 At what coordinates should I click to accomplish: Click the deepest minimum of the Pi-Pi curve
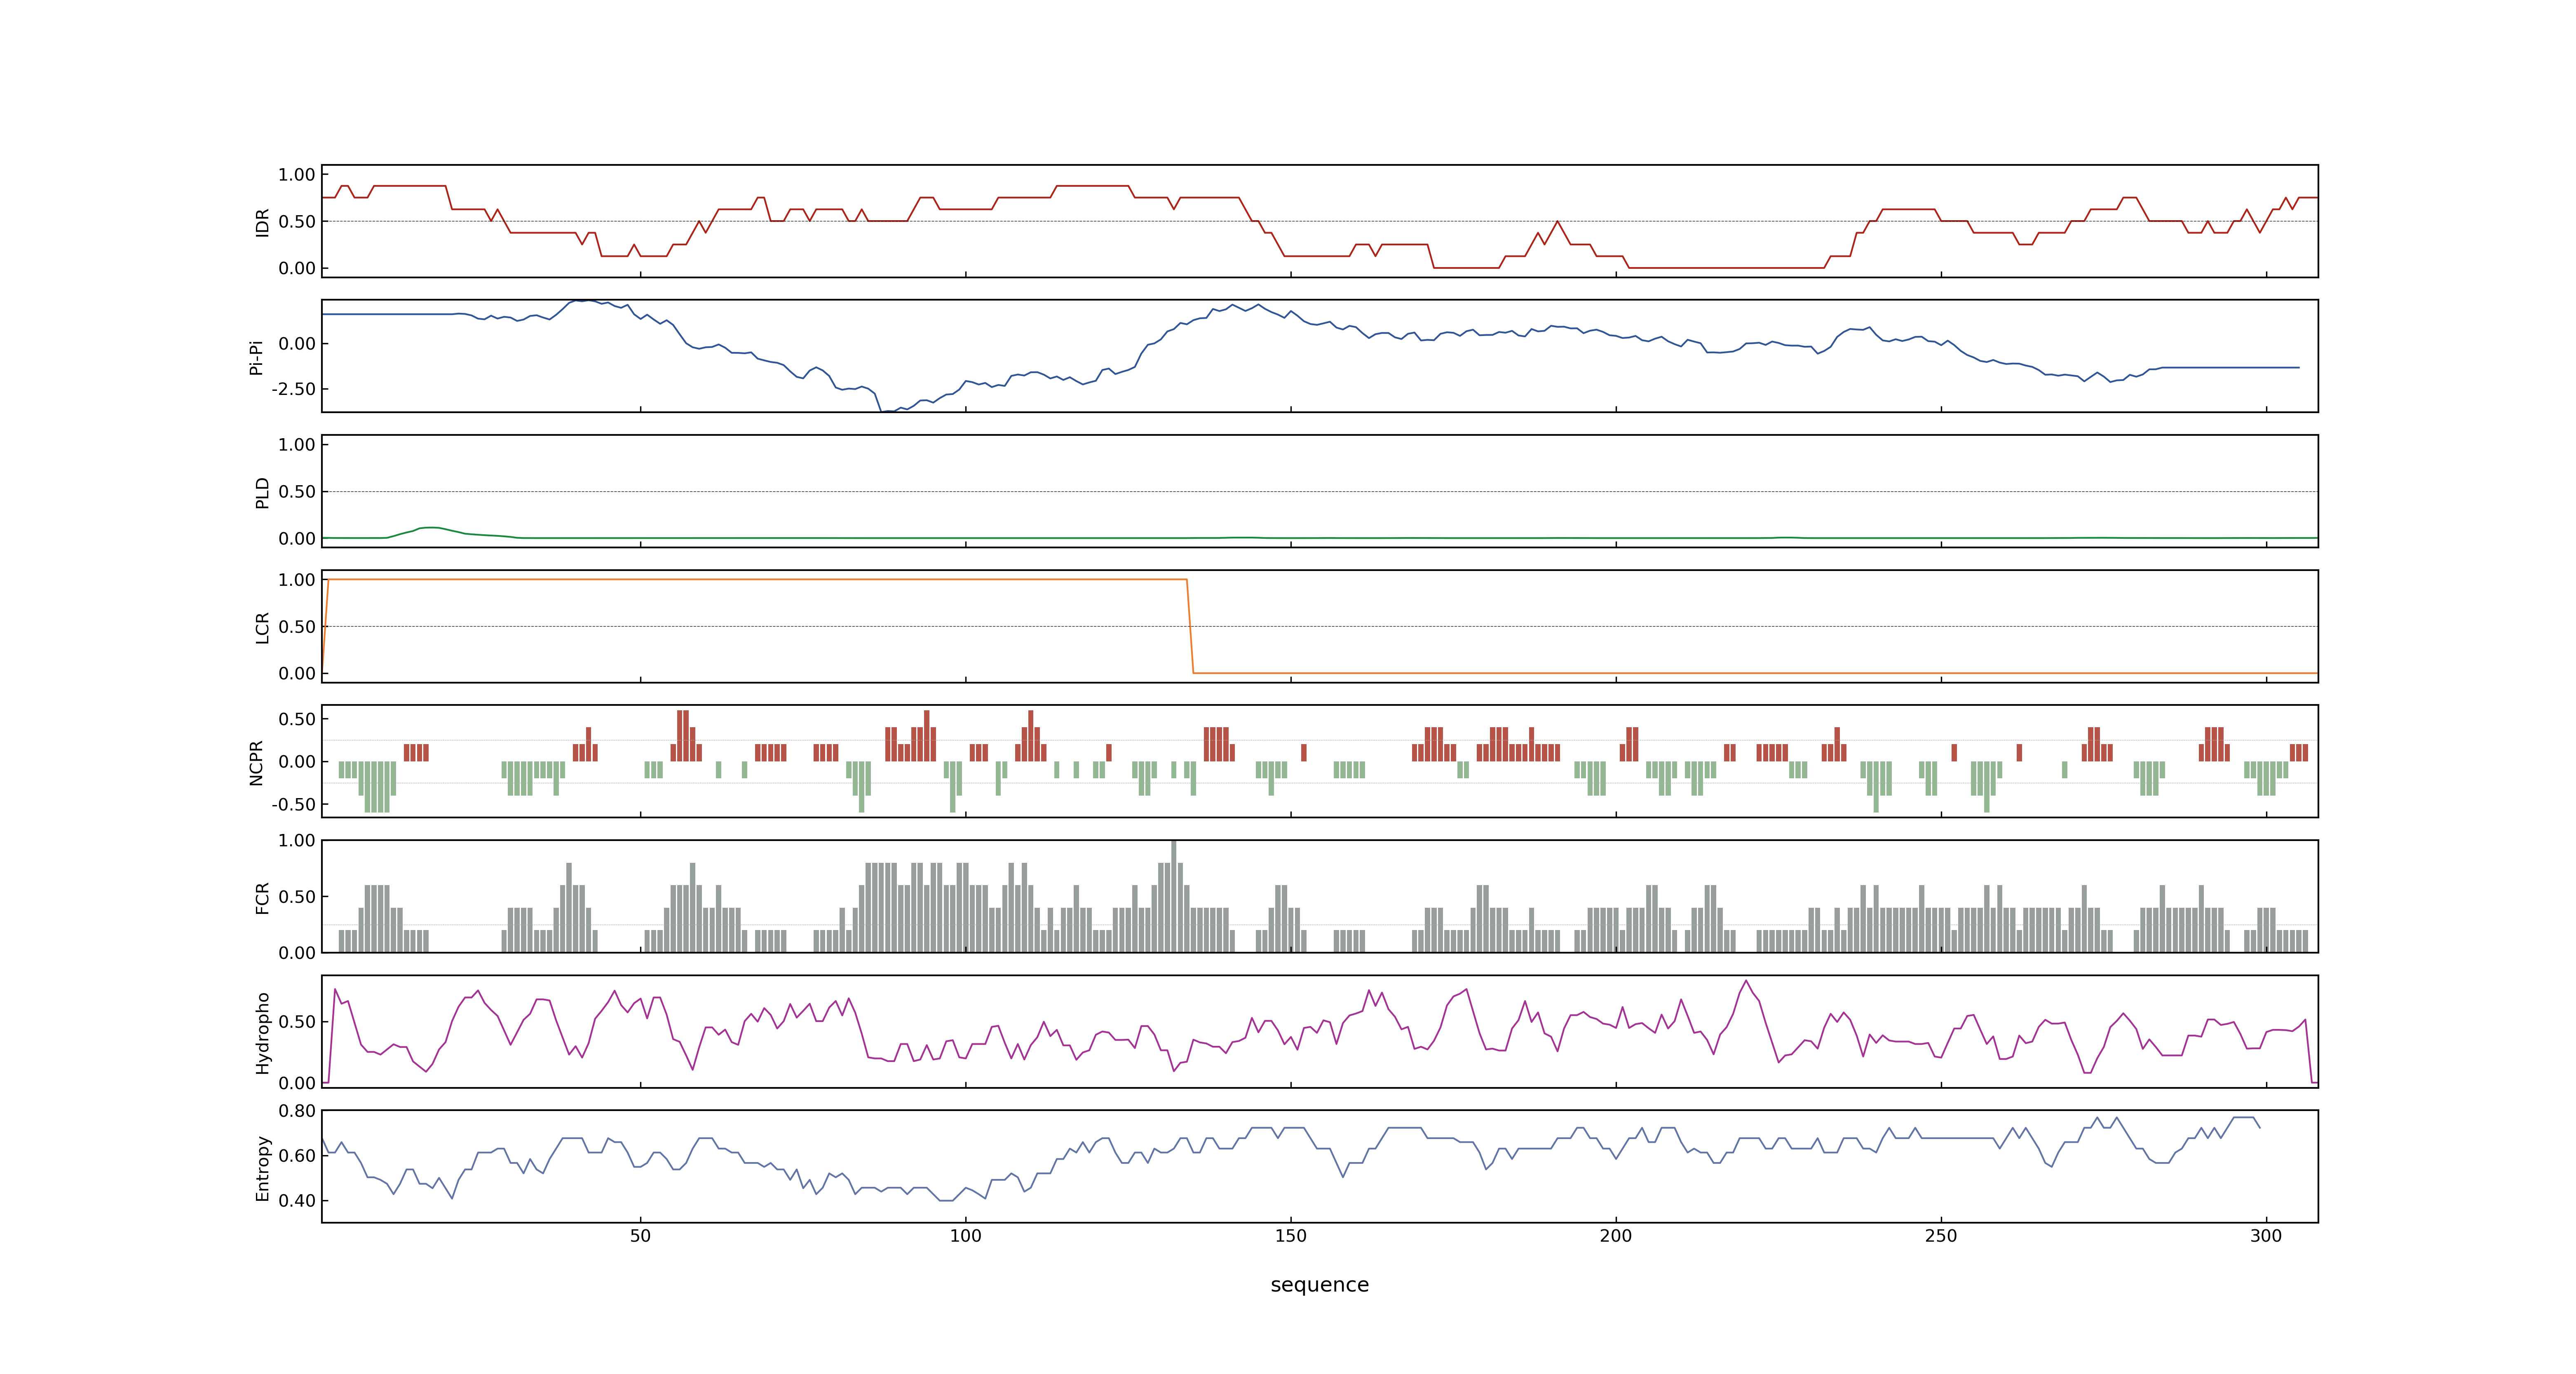pos(887,410)
